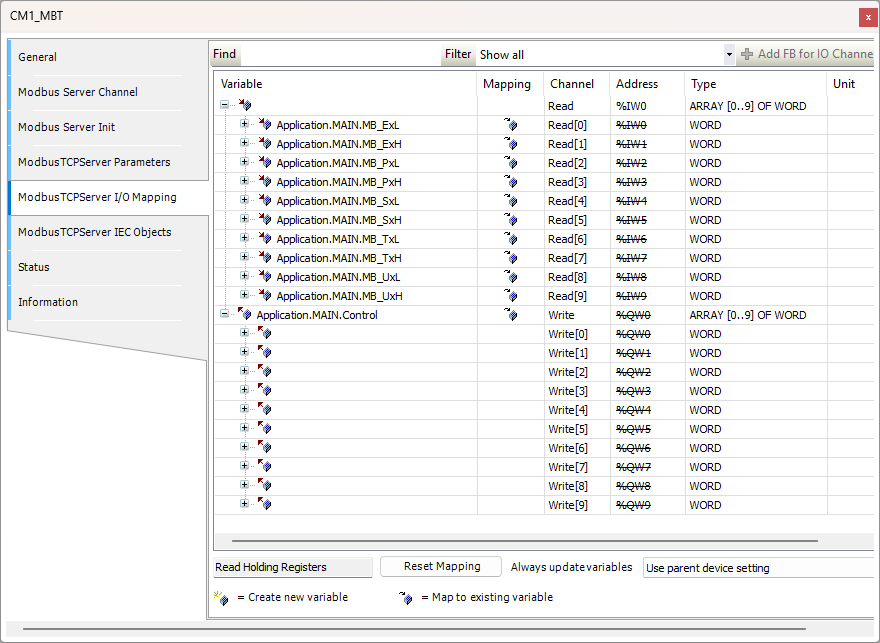Click mapping icon for Application.MAIN.MB_ExL row
The height and width of the screenshot is (643, 880).
(x=511, y=125)
